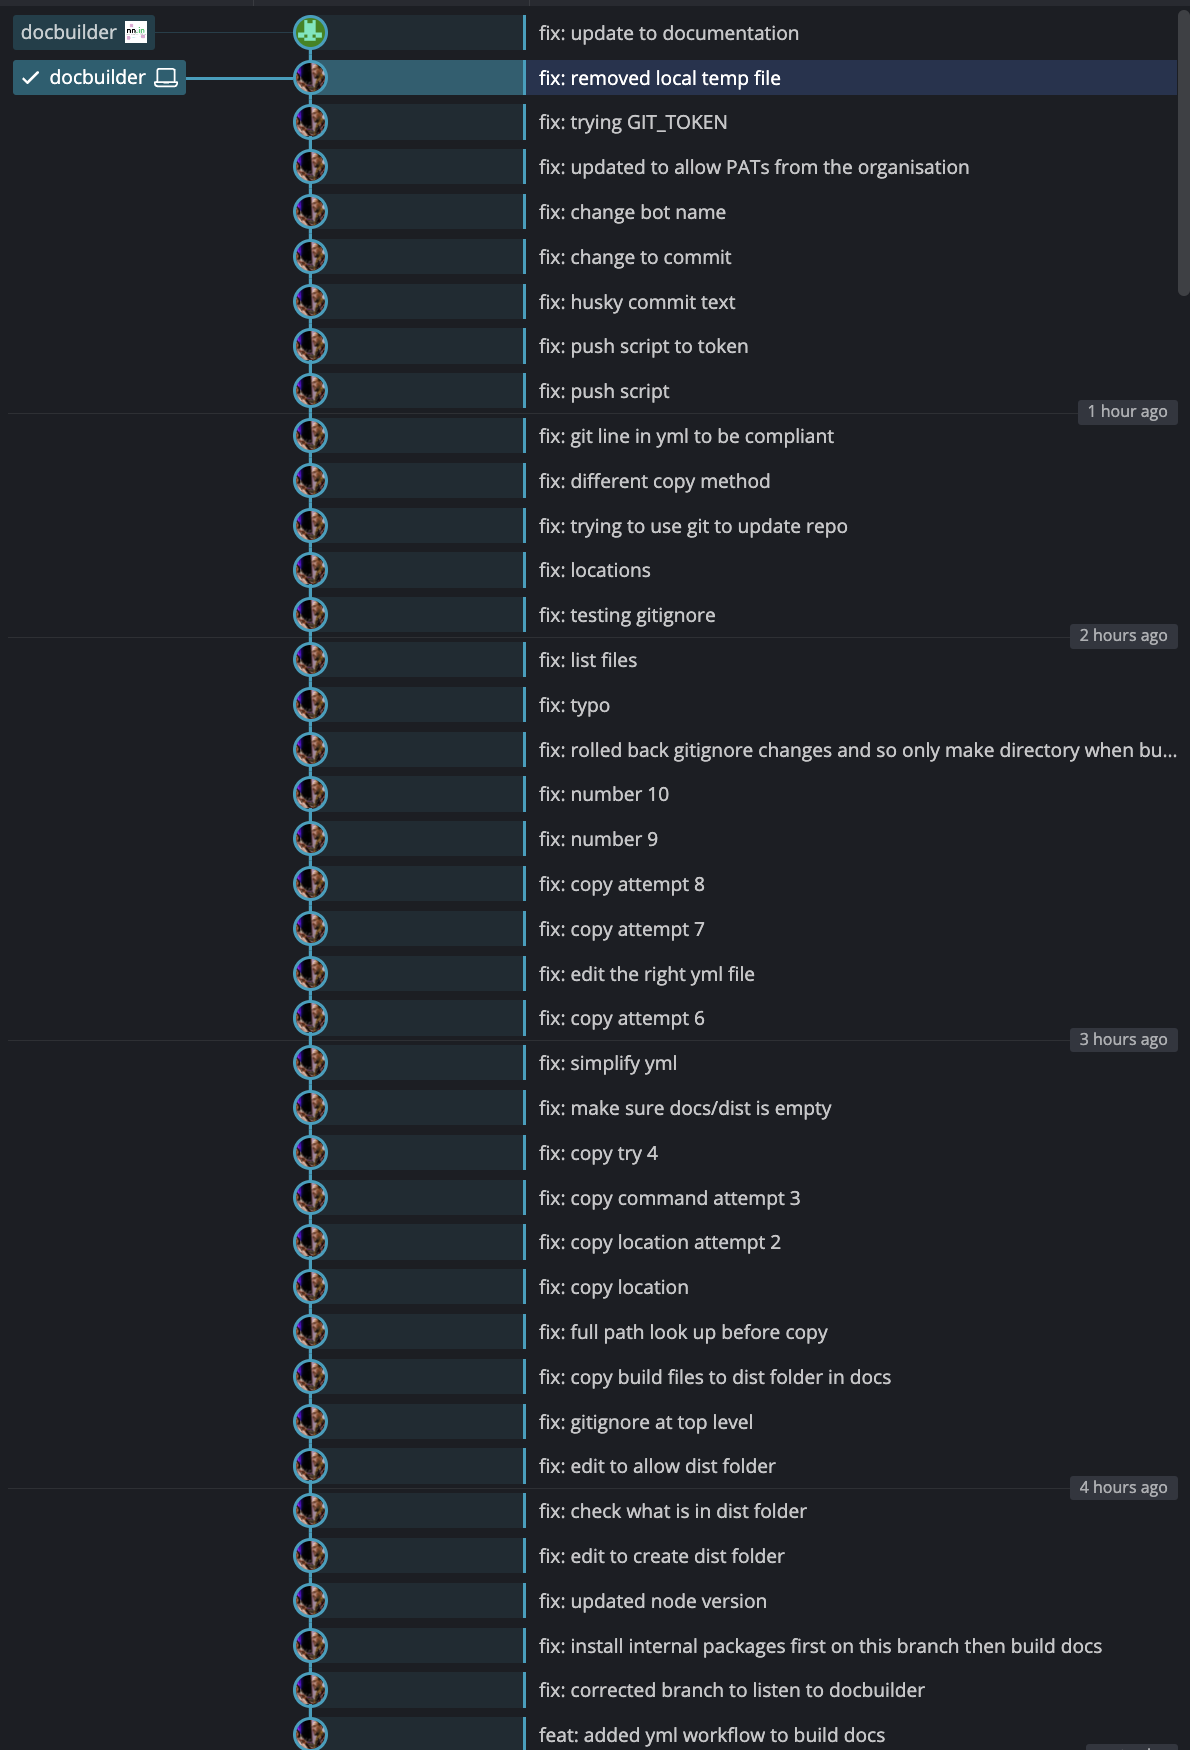
Task: Click the green avatar on the top commit
Action: point(310,33)
